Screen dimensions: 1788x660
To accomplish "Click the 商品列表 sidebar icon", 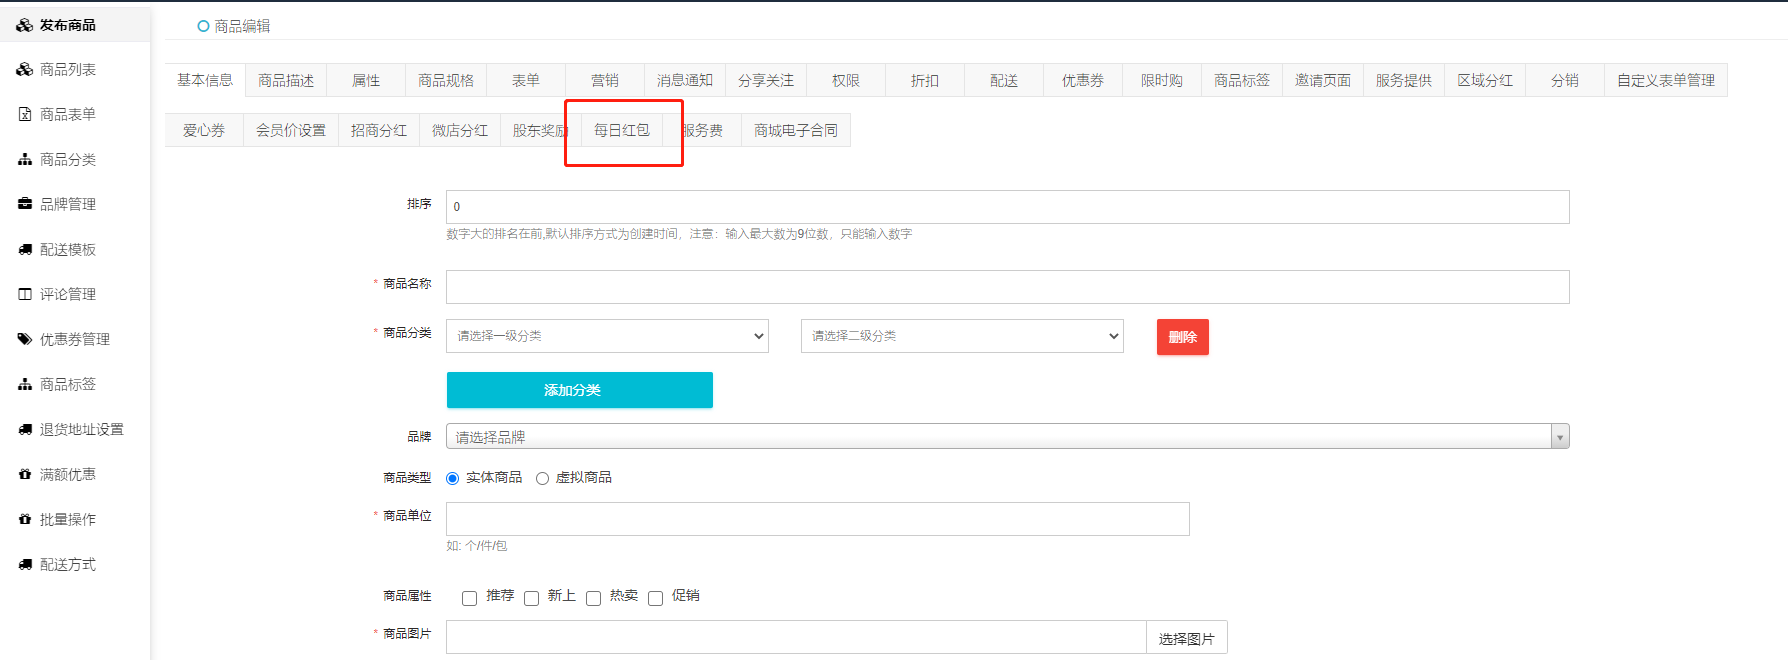I will (25, 69).
